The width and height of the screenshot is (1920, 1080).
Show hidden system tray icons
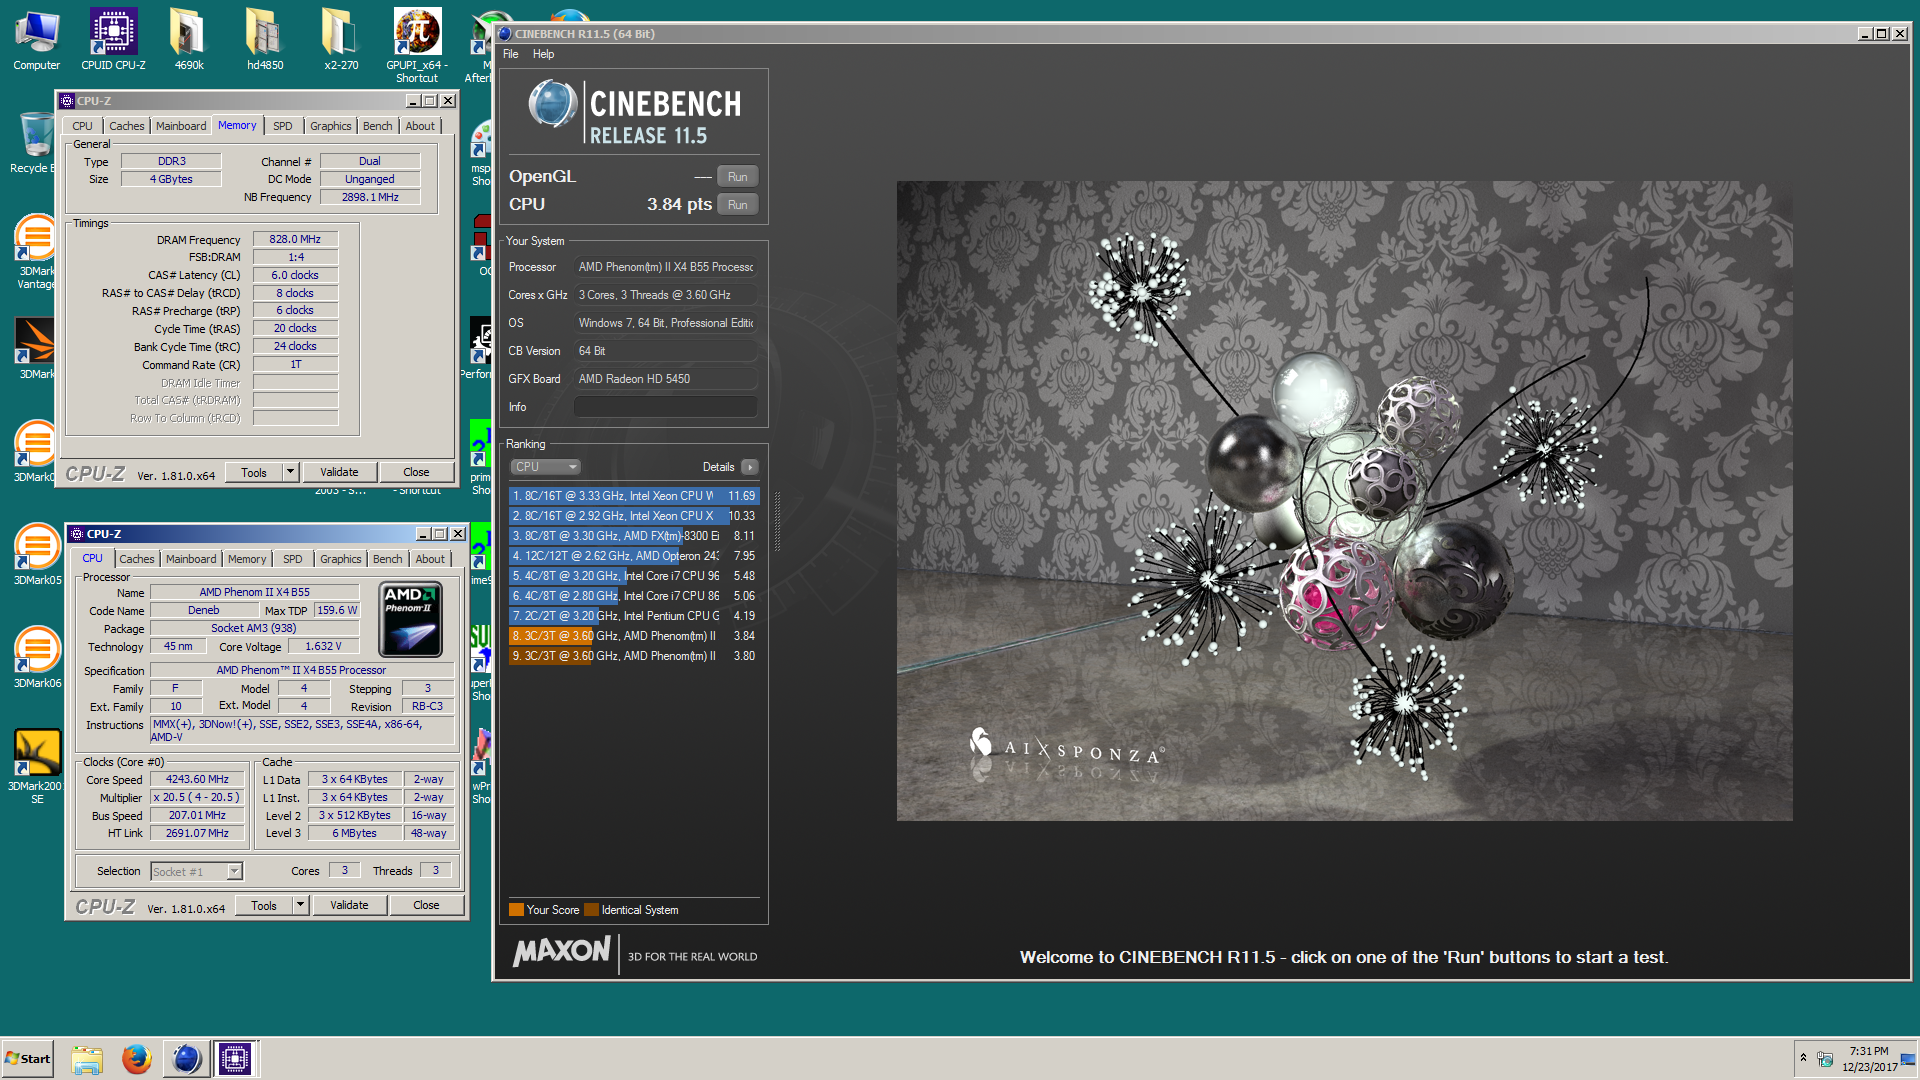tap(1803, 1058)
